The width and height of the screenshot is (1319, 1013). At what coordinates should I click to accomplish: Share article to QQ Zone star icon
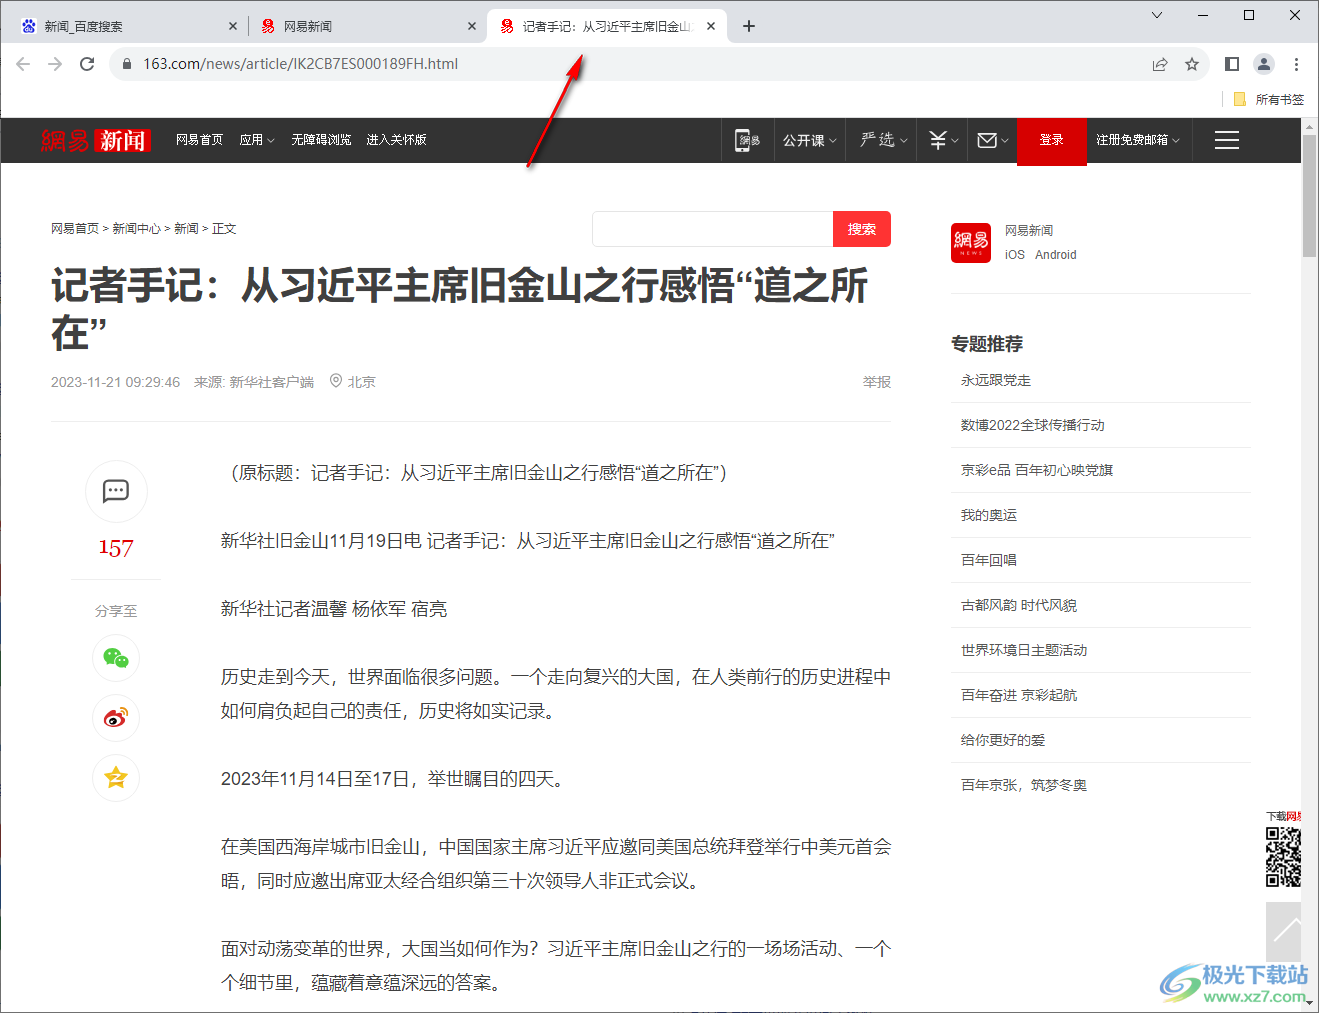click(x=116, y=778)
